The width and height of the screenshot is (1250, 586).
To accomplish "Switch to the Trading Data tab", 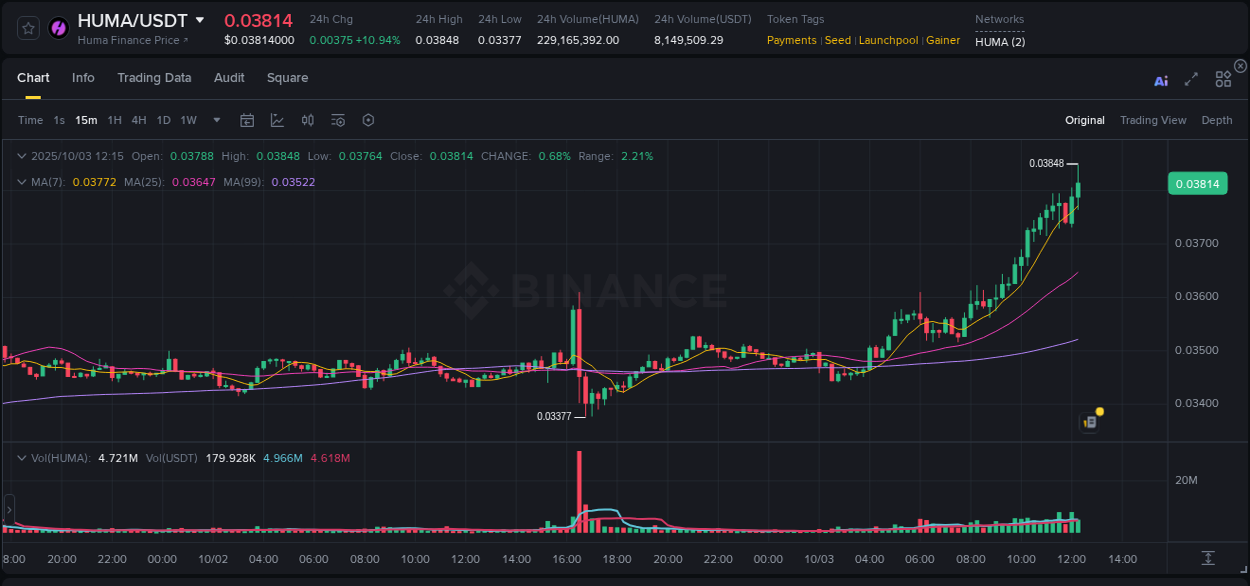I will coord(154,77).
